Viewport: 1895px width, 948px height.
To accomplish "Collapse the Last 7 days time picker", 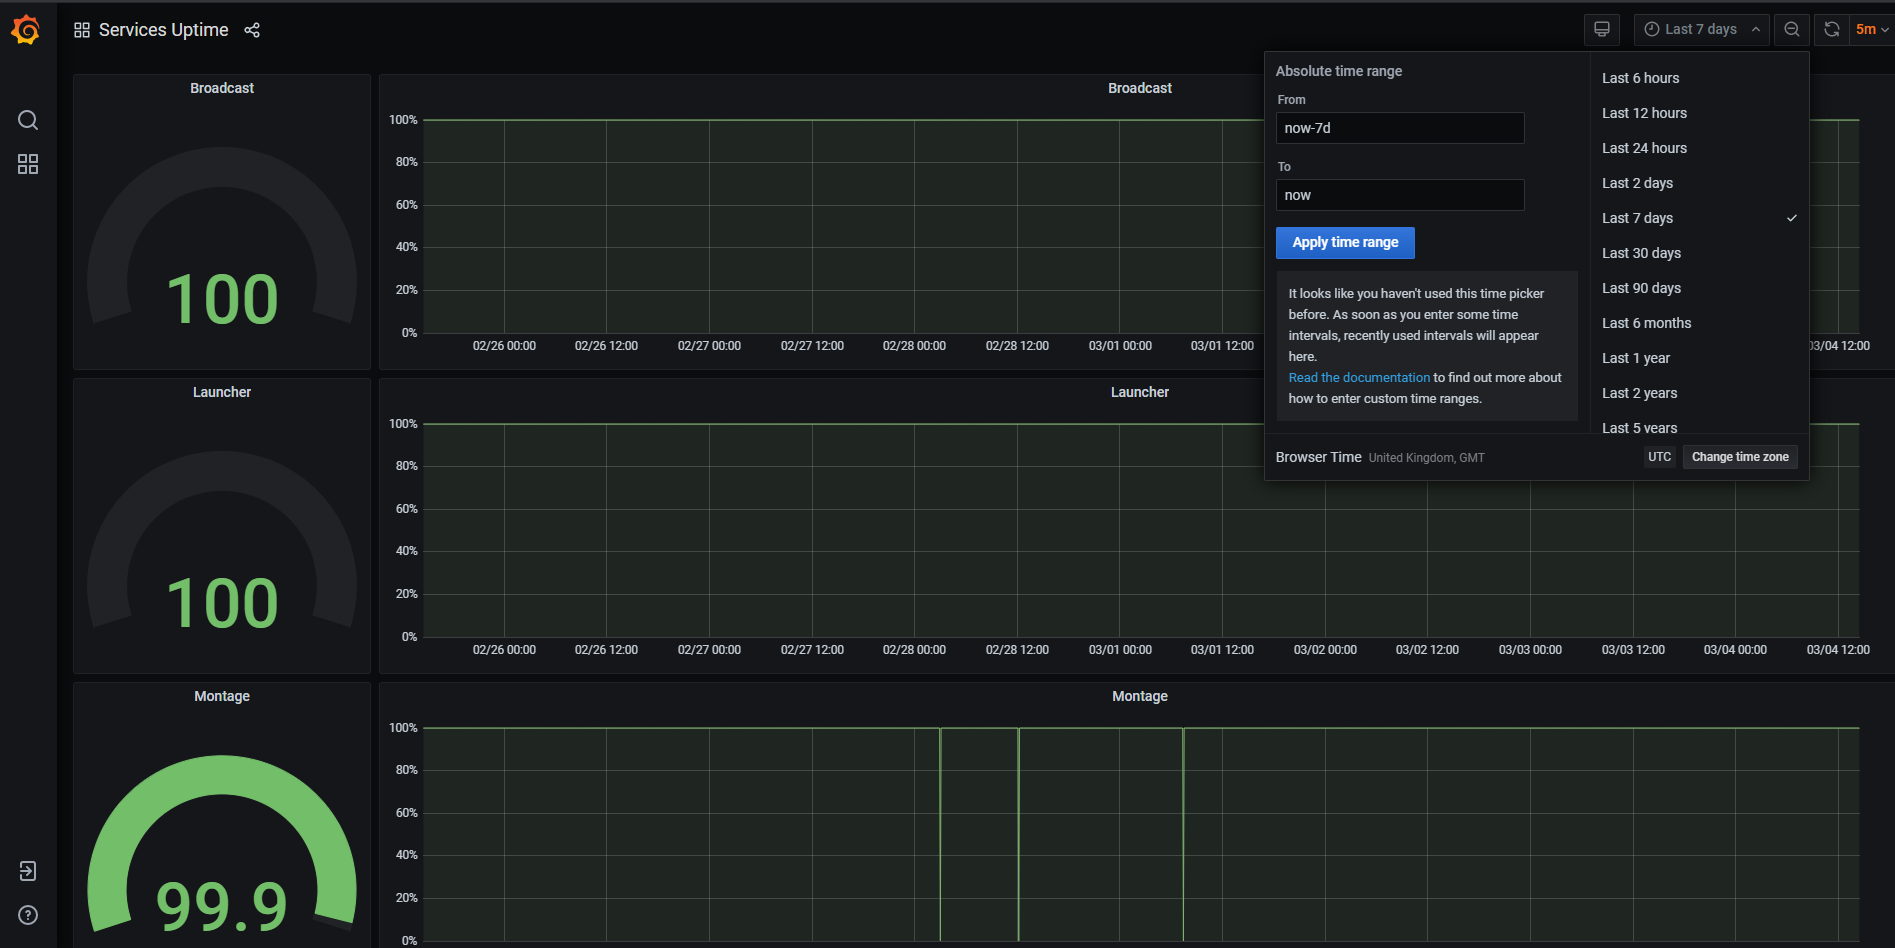I will [x=1702, y=30].
